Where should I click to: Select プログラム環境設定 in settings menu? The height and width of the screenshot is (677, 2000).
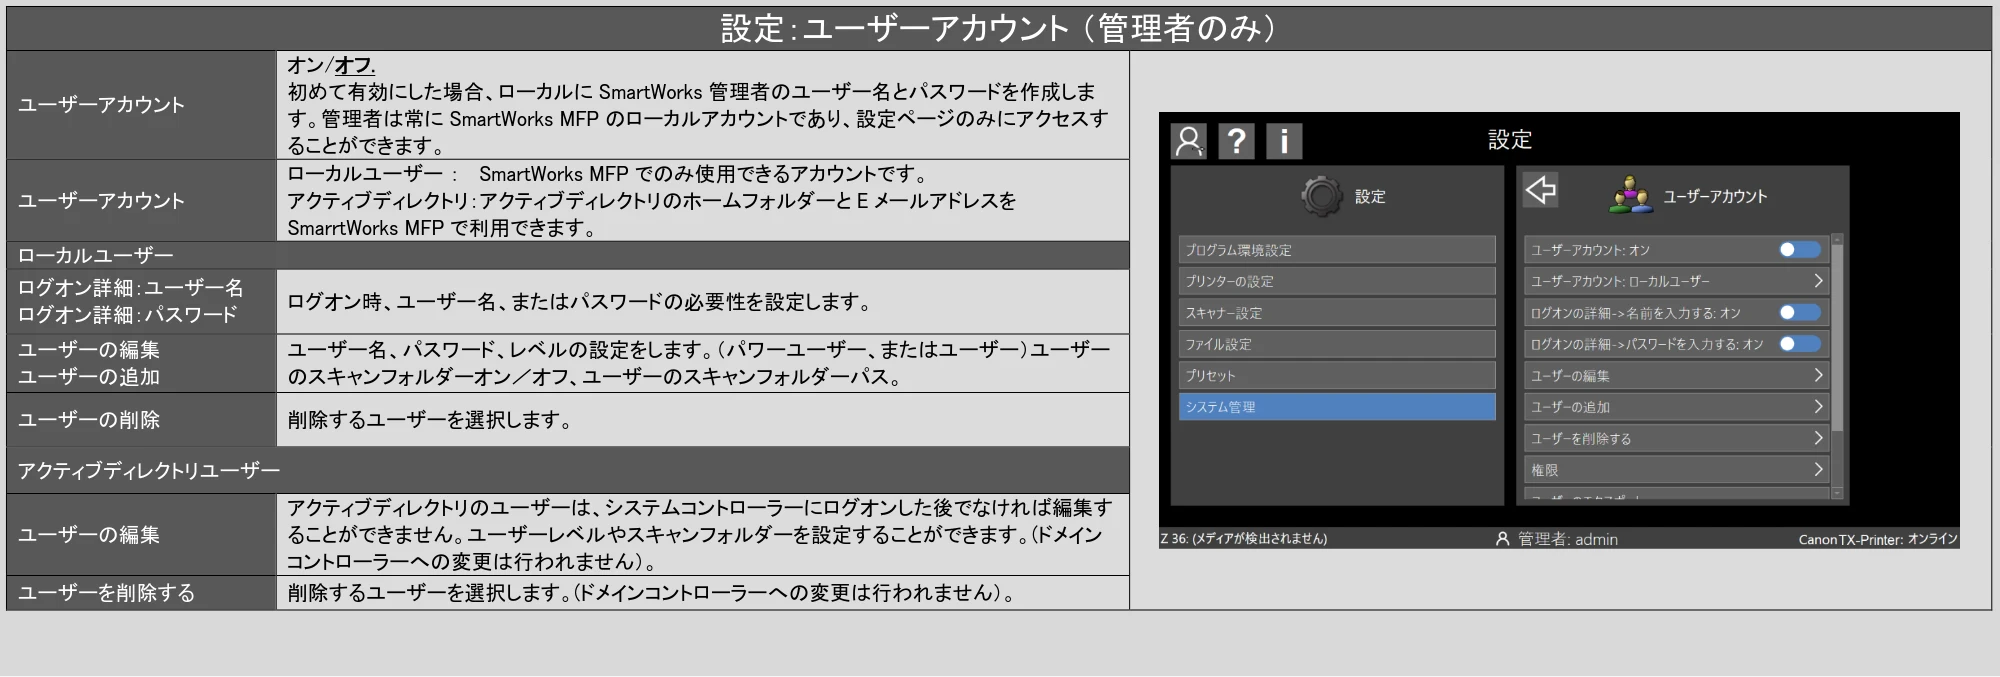tap(1337, 250)
